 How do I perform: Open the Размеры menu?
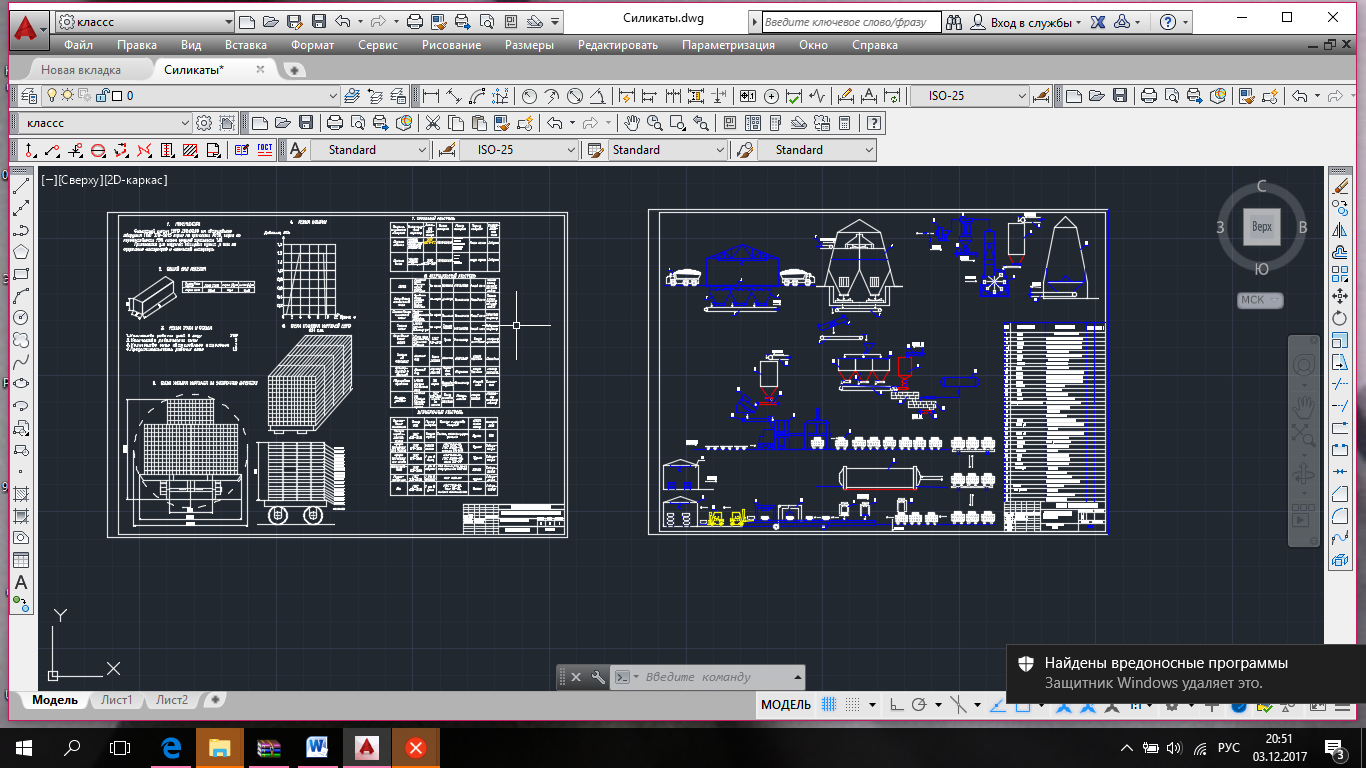click(529, 45)
